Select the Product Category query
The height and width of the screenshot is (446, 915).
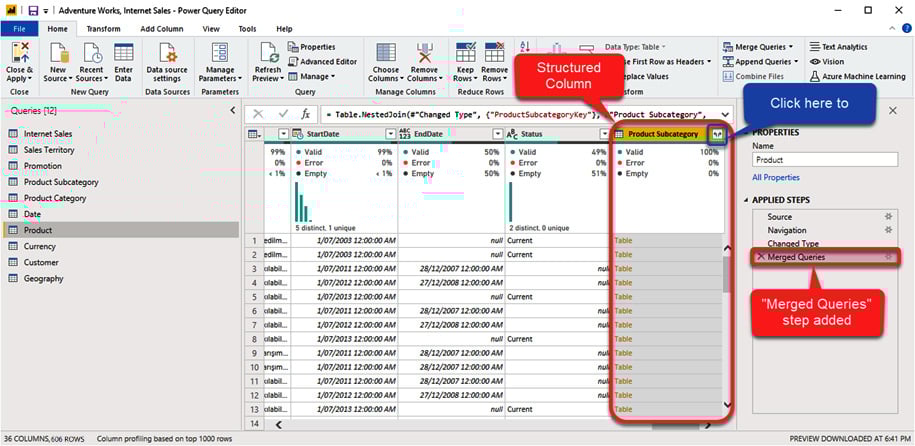coord(55,198)
